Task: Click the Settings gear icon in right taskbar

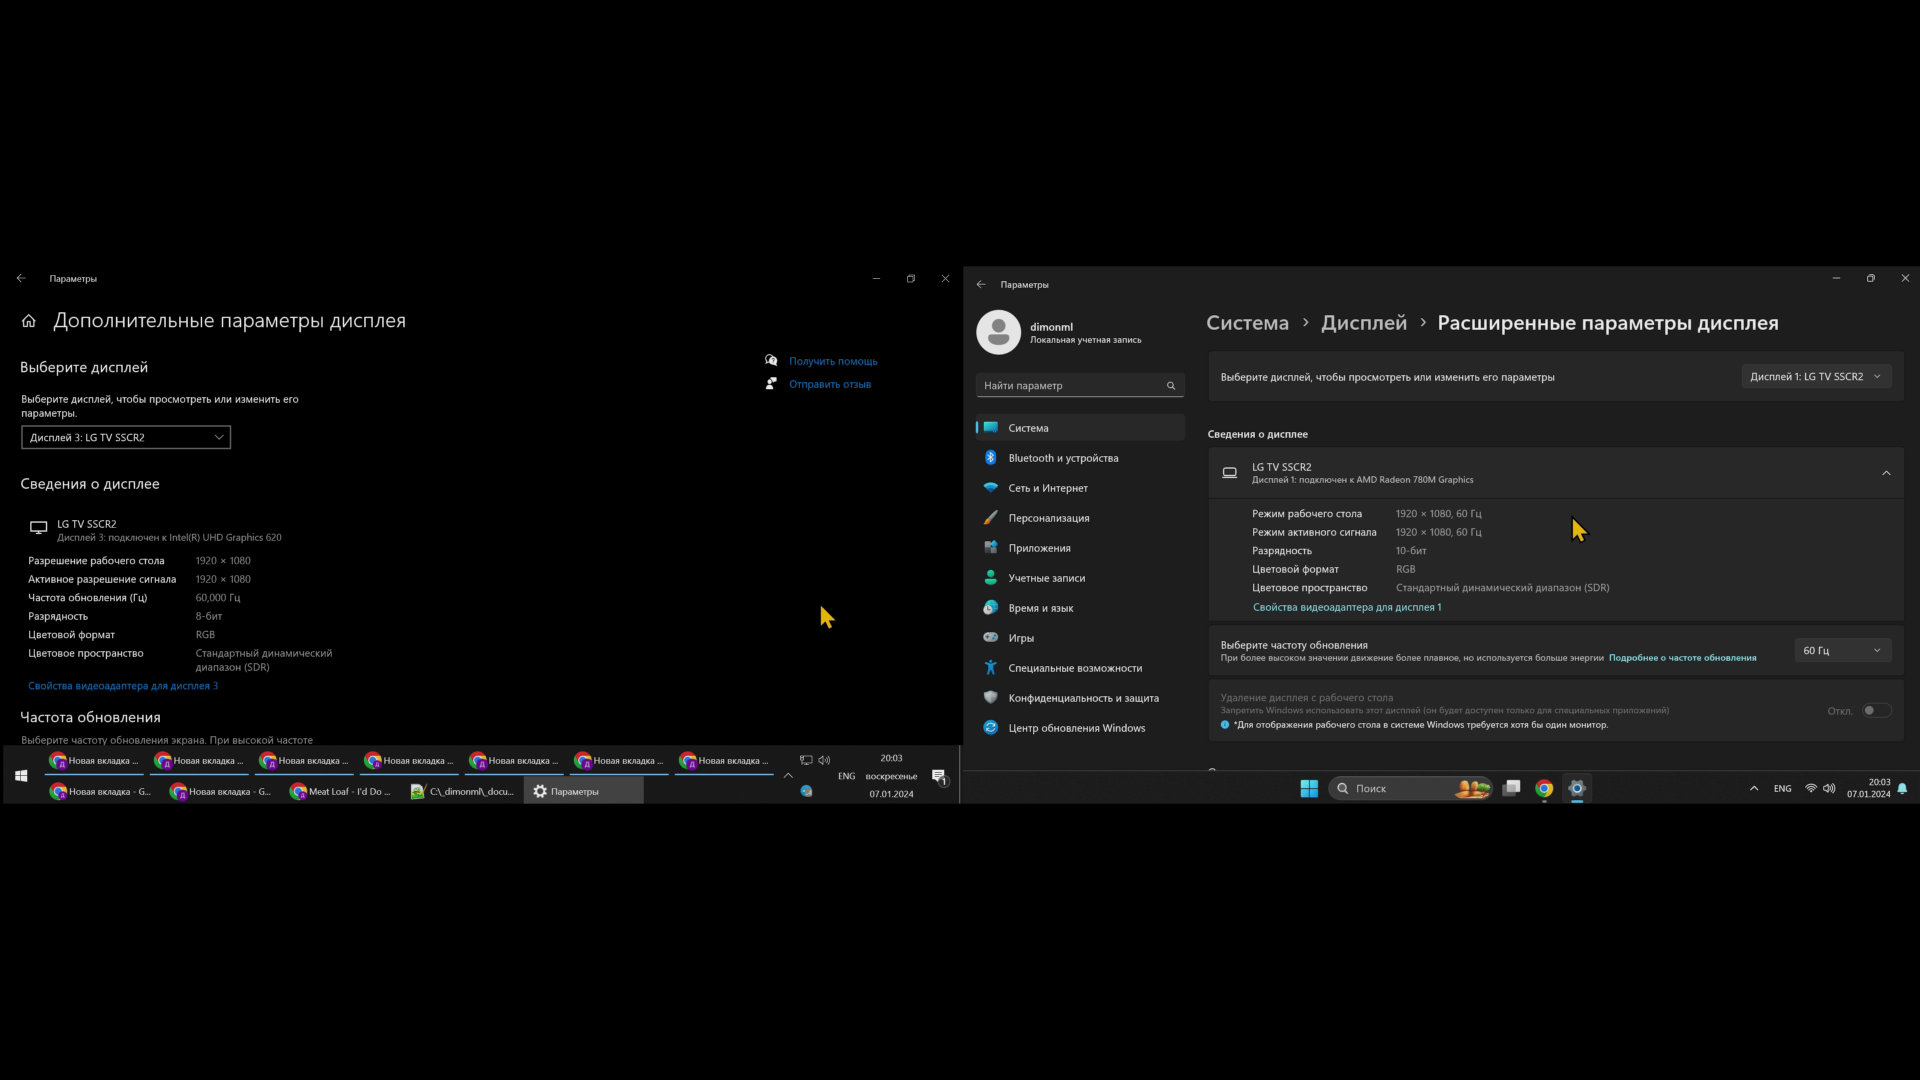Action: pos(1577,789)
